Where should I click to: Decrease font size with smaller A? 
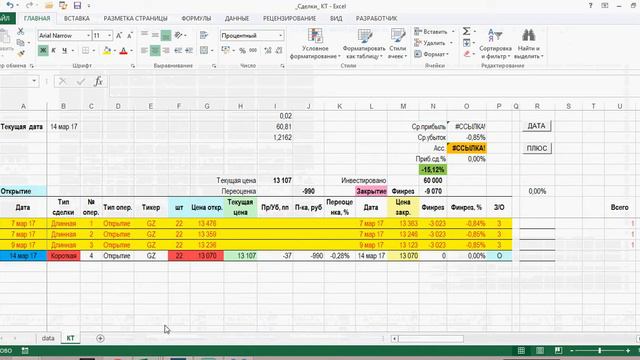tap(130, 36)
